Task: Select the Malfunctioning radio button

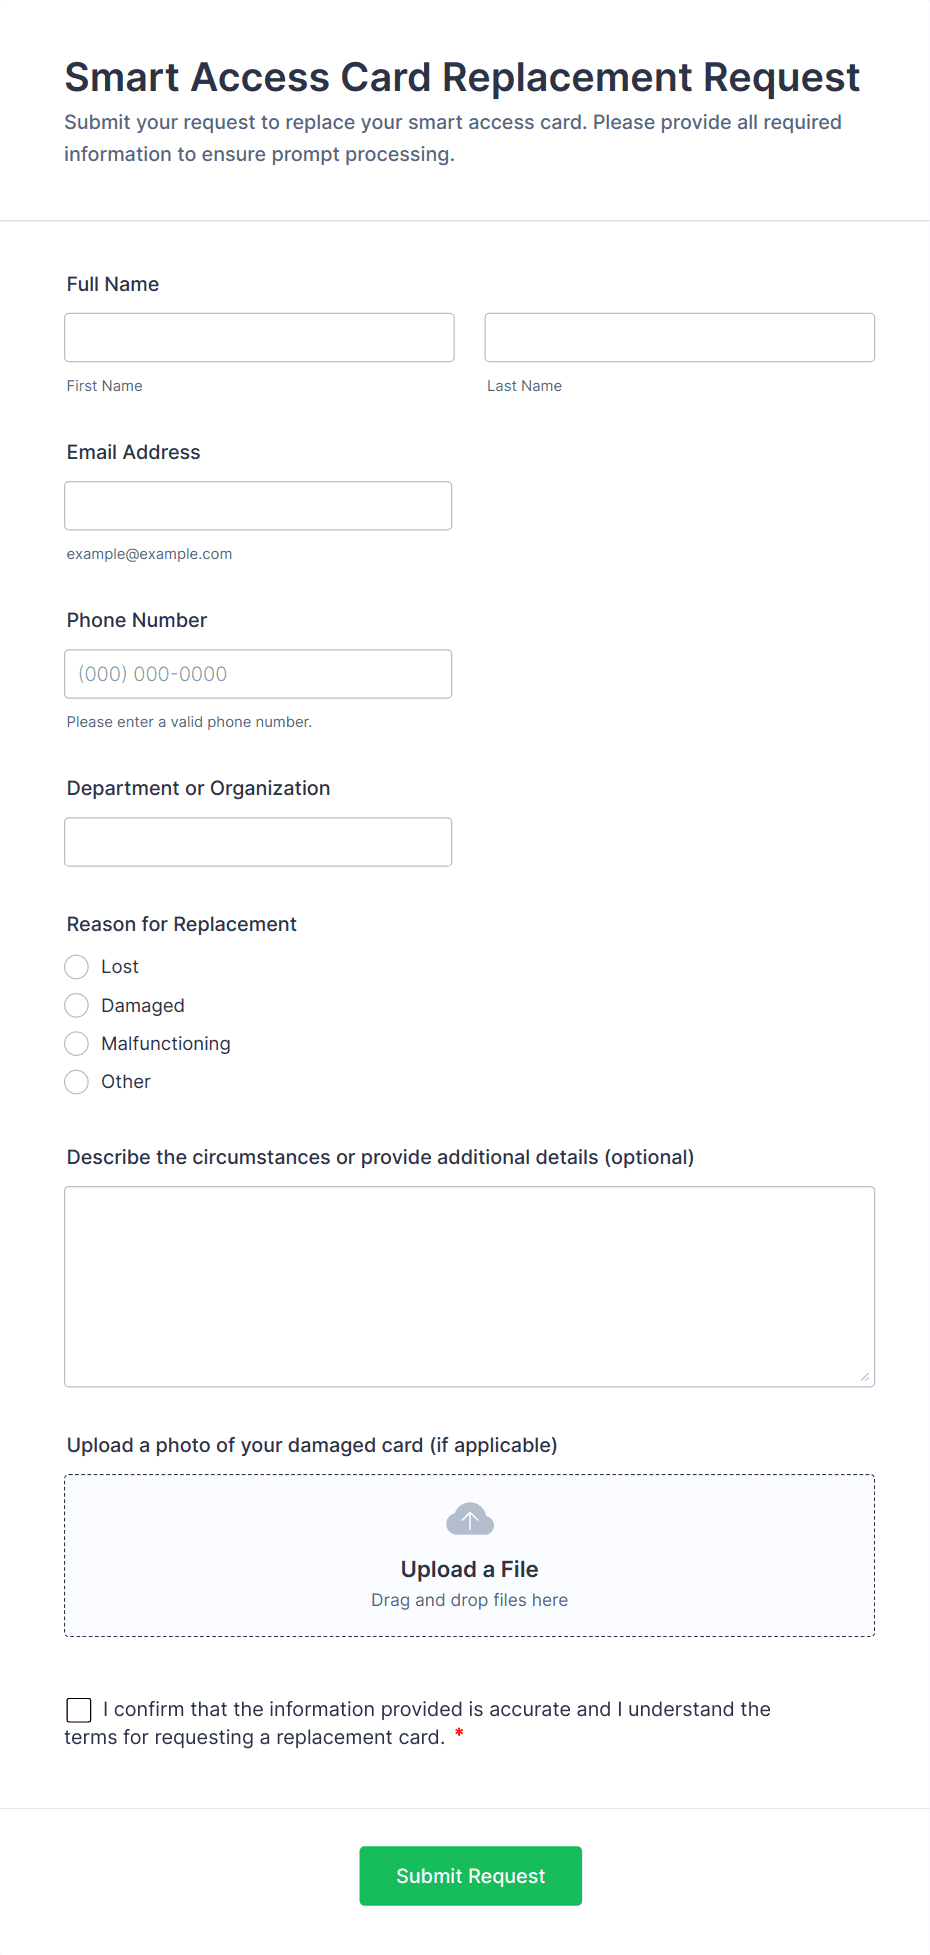Action: (x=77, y=1044)
